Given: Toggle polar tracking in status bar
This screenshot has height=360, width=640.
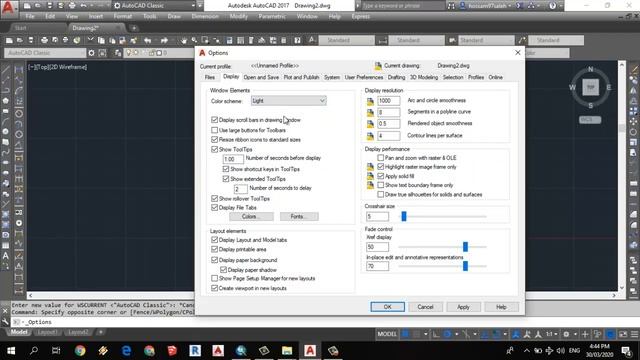Looking at the screenshot, I should (447, 334).
